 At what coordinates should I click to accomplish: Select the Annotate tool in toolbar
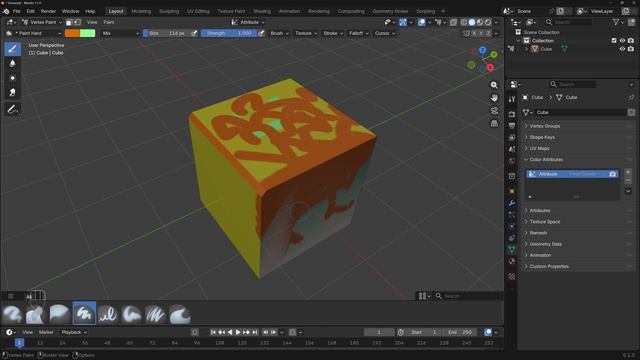click(x=12, y=109)
